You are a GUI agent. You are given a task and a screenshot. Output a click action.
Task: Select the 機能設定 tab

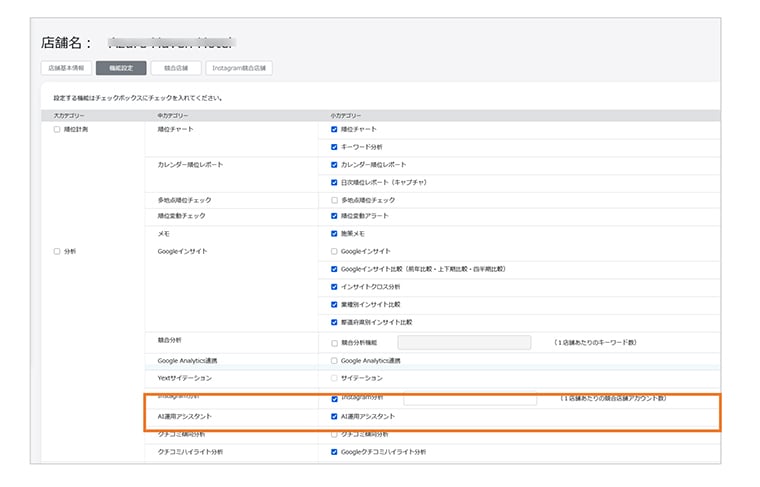pyautogui.click(x=120, y=69)
